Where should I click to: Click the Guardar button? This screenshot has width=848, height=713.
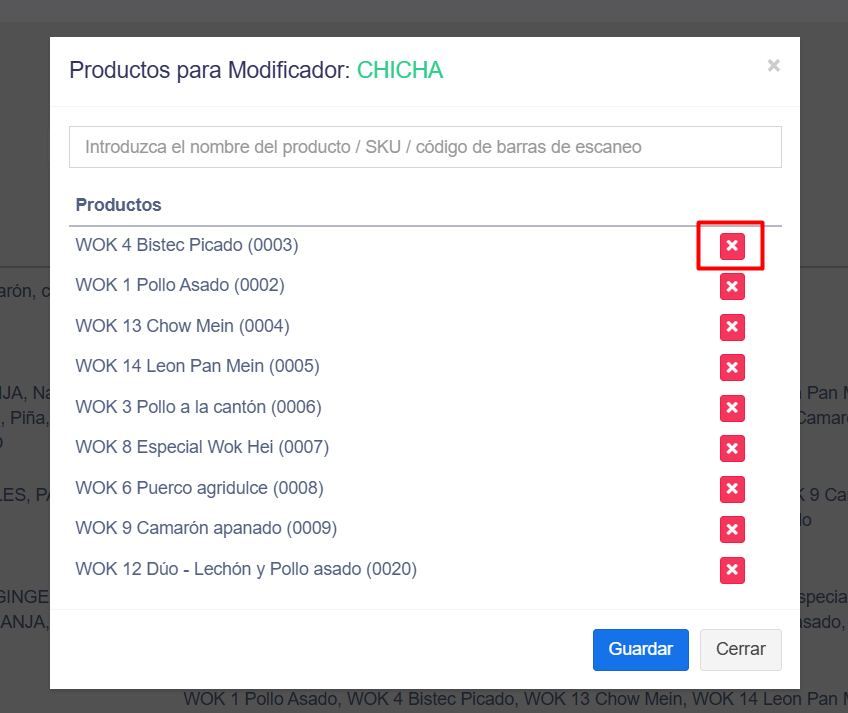point(641,649)
